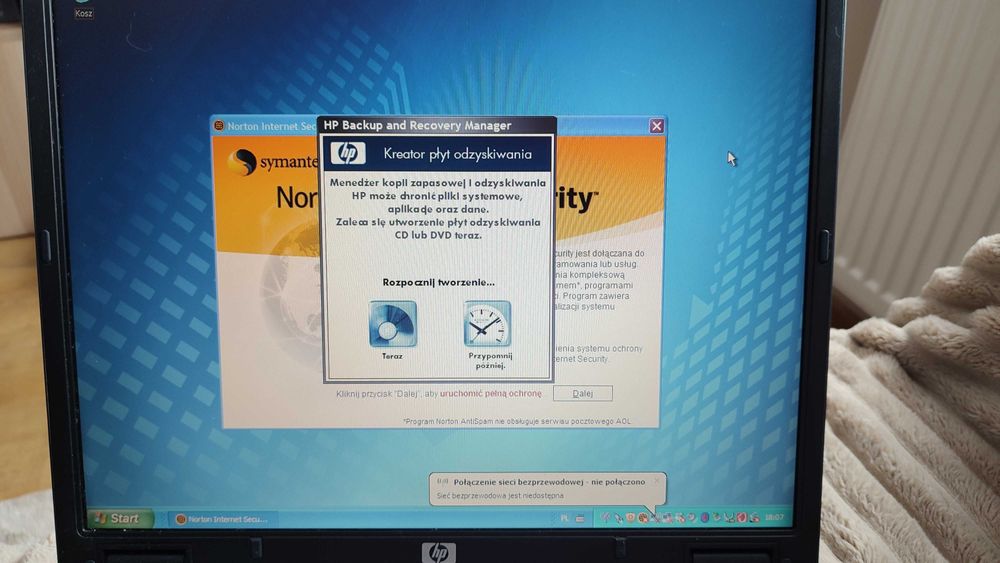
Task: Click the Teraz disc icon
Action: 393,325
